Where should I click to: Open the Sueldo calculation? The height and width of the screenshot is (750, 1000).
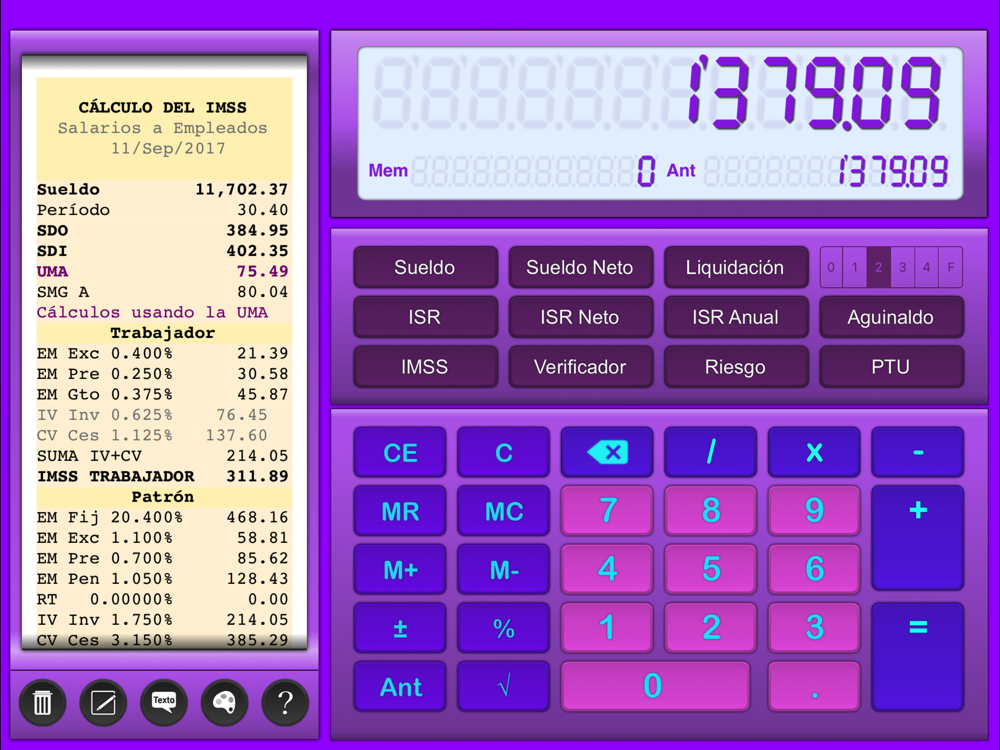(x=425, y=267)
